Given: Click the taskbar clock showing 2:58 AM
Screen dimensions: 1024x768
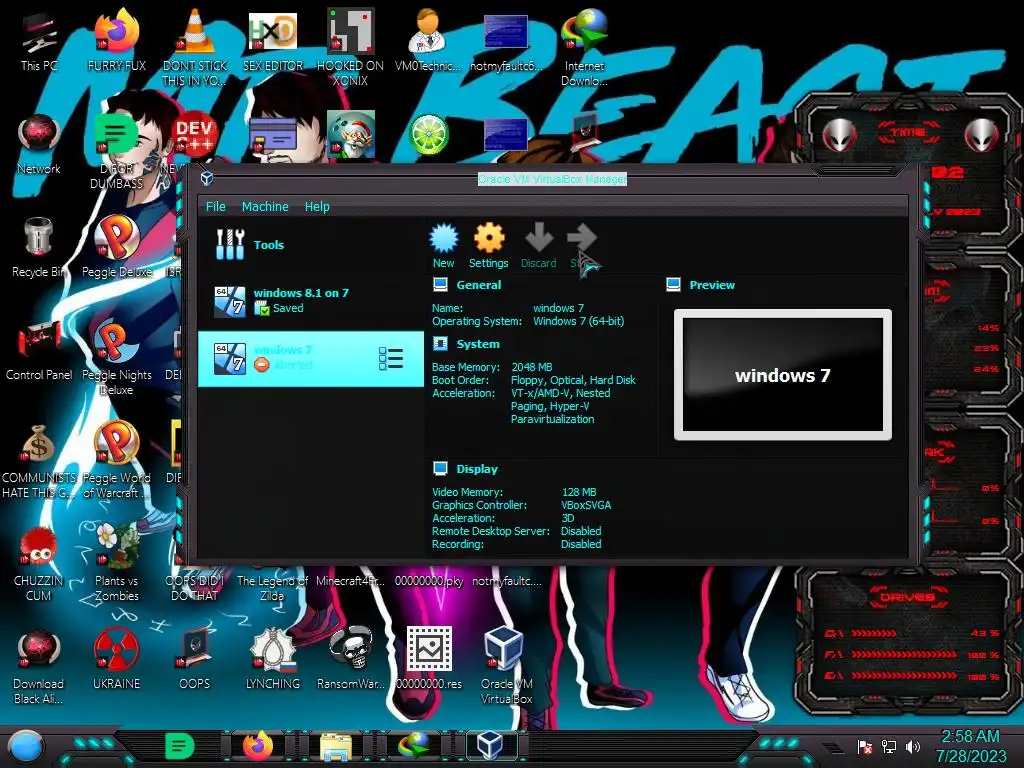Looking at the screenshot, I should click(x=971, y=746).
